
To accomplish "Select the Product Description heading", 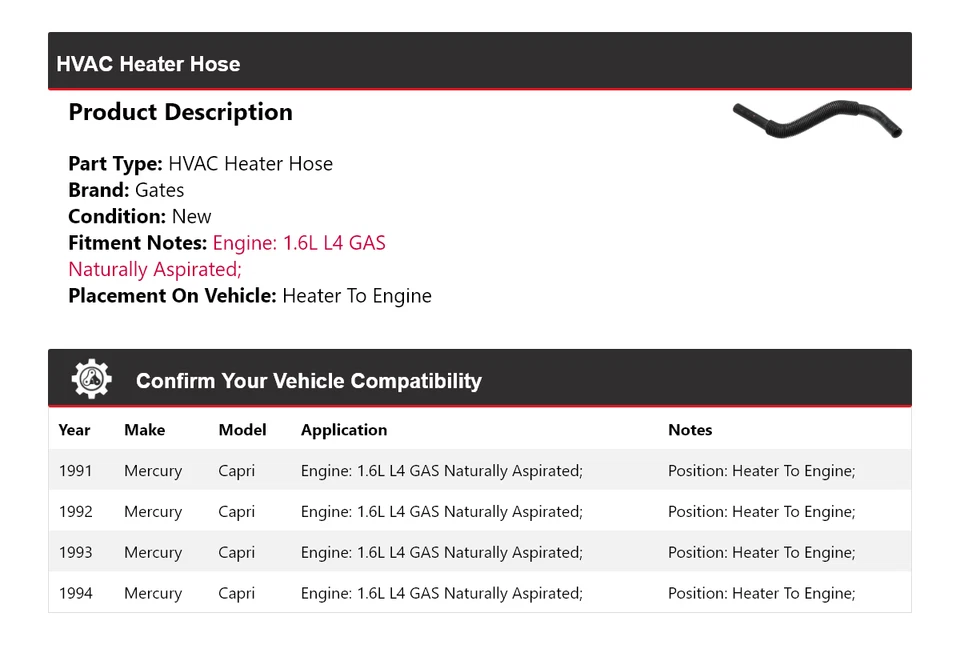I will 181,112.
